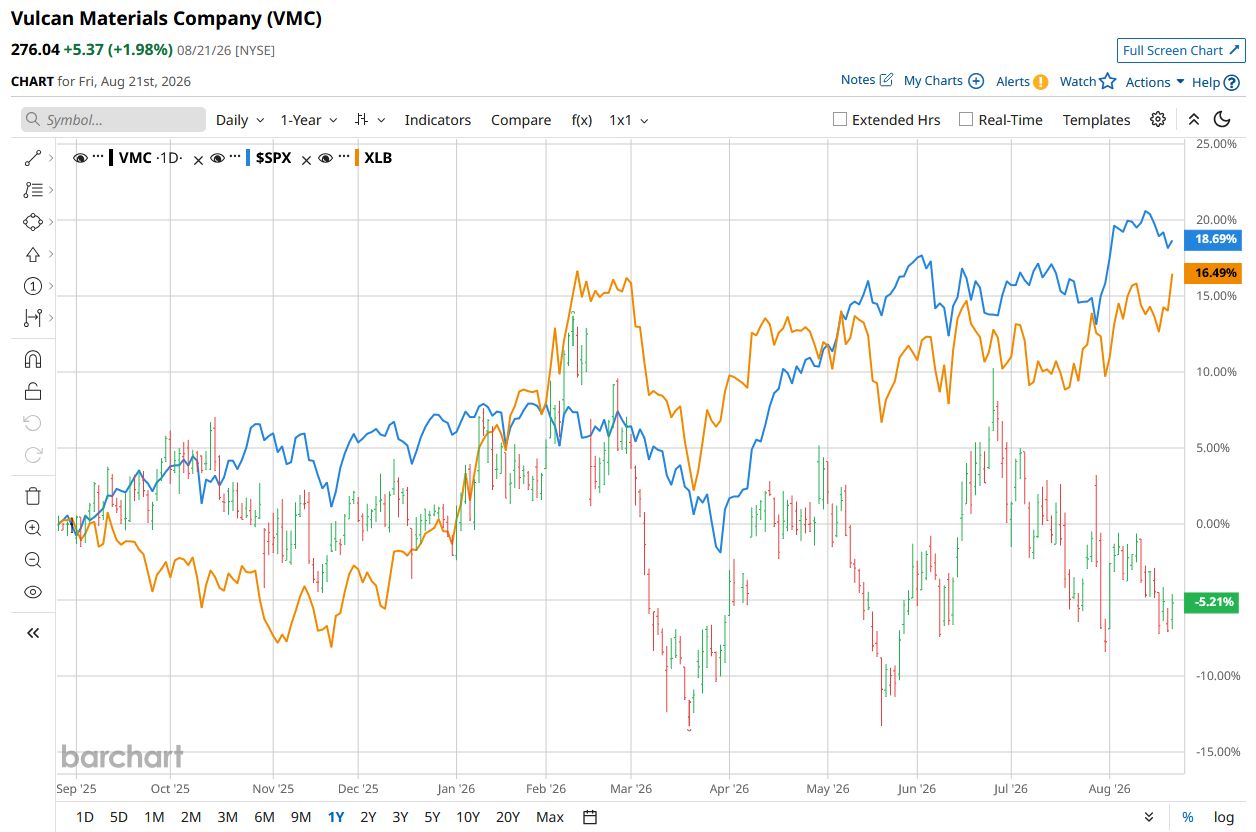Redo the last chart action
The width and height of the screenshot is (1256, 832).
32,455
